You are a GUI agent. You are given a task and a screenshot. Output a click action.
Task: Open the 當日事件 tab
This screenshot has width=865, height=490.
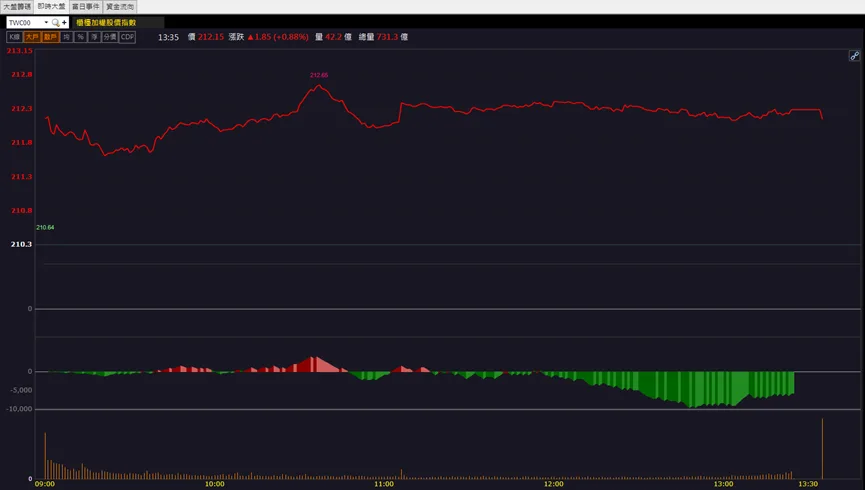(86, 7)
